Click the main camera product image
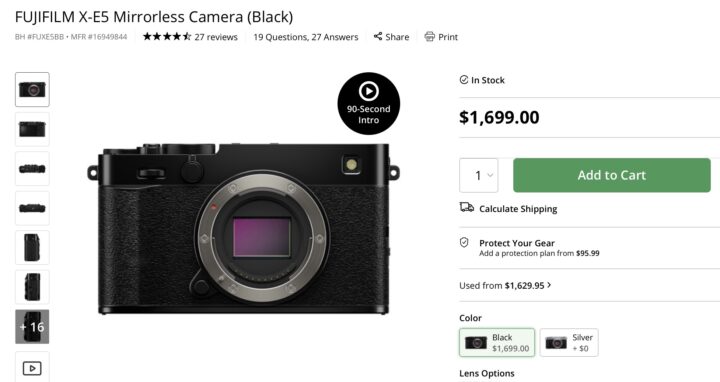Viewport: 720px width, 382px height. [243, 228]
